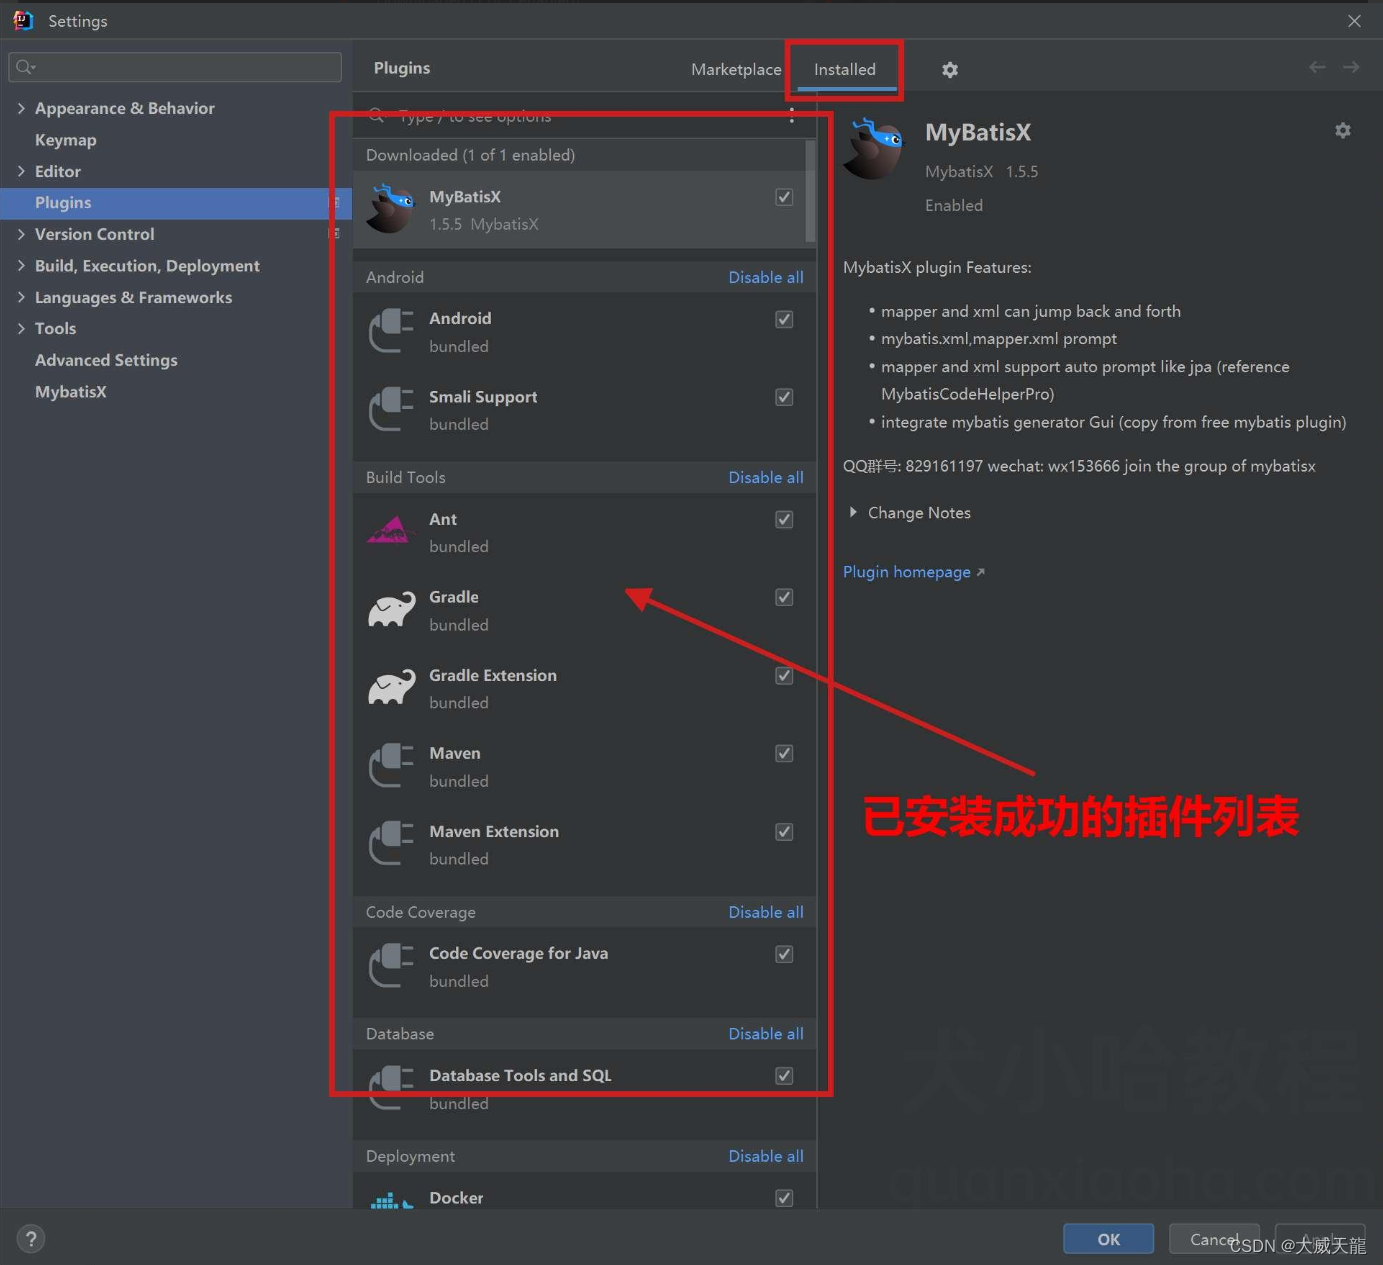
Task: Uncheck Code Coverage for Java
Action: click(x=784, y=954)
